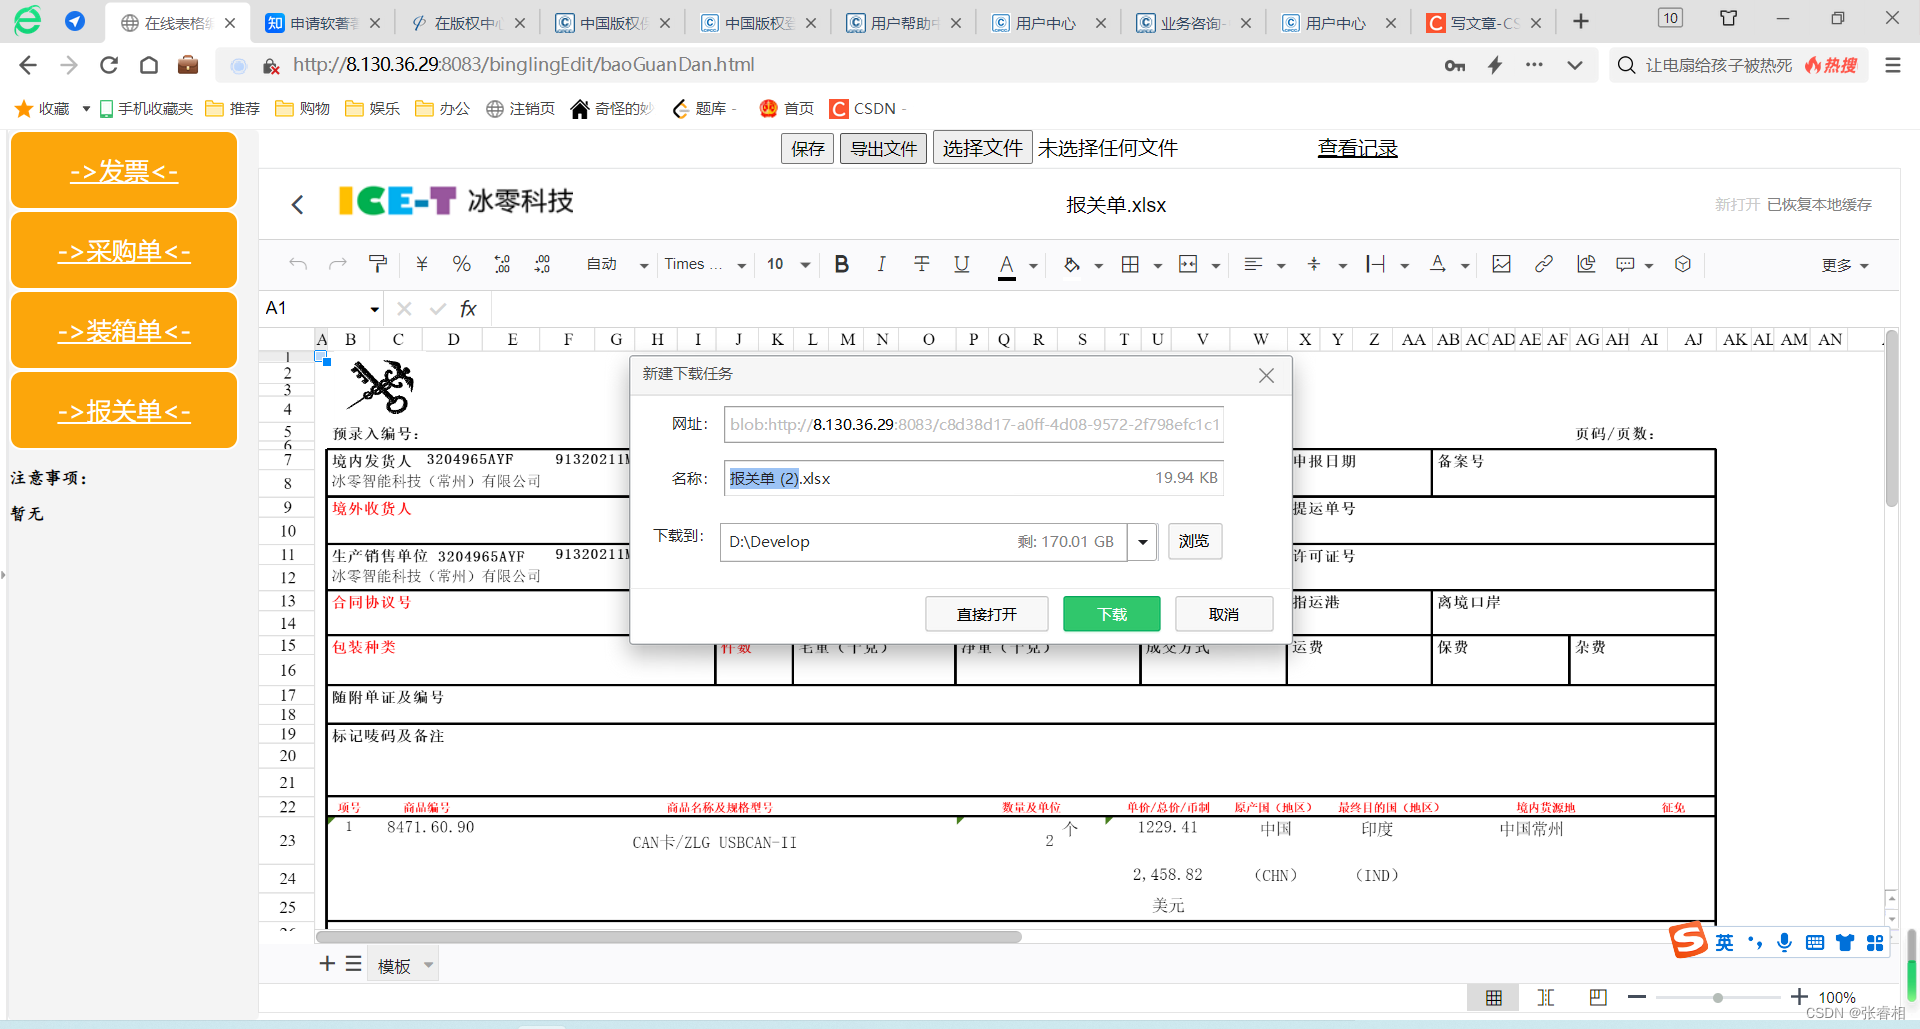Open the 发票 sidebar link
Viewport: 1920px width, 1029px height.
click(x=124, y=171)
